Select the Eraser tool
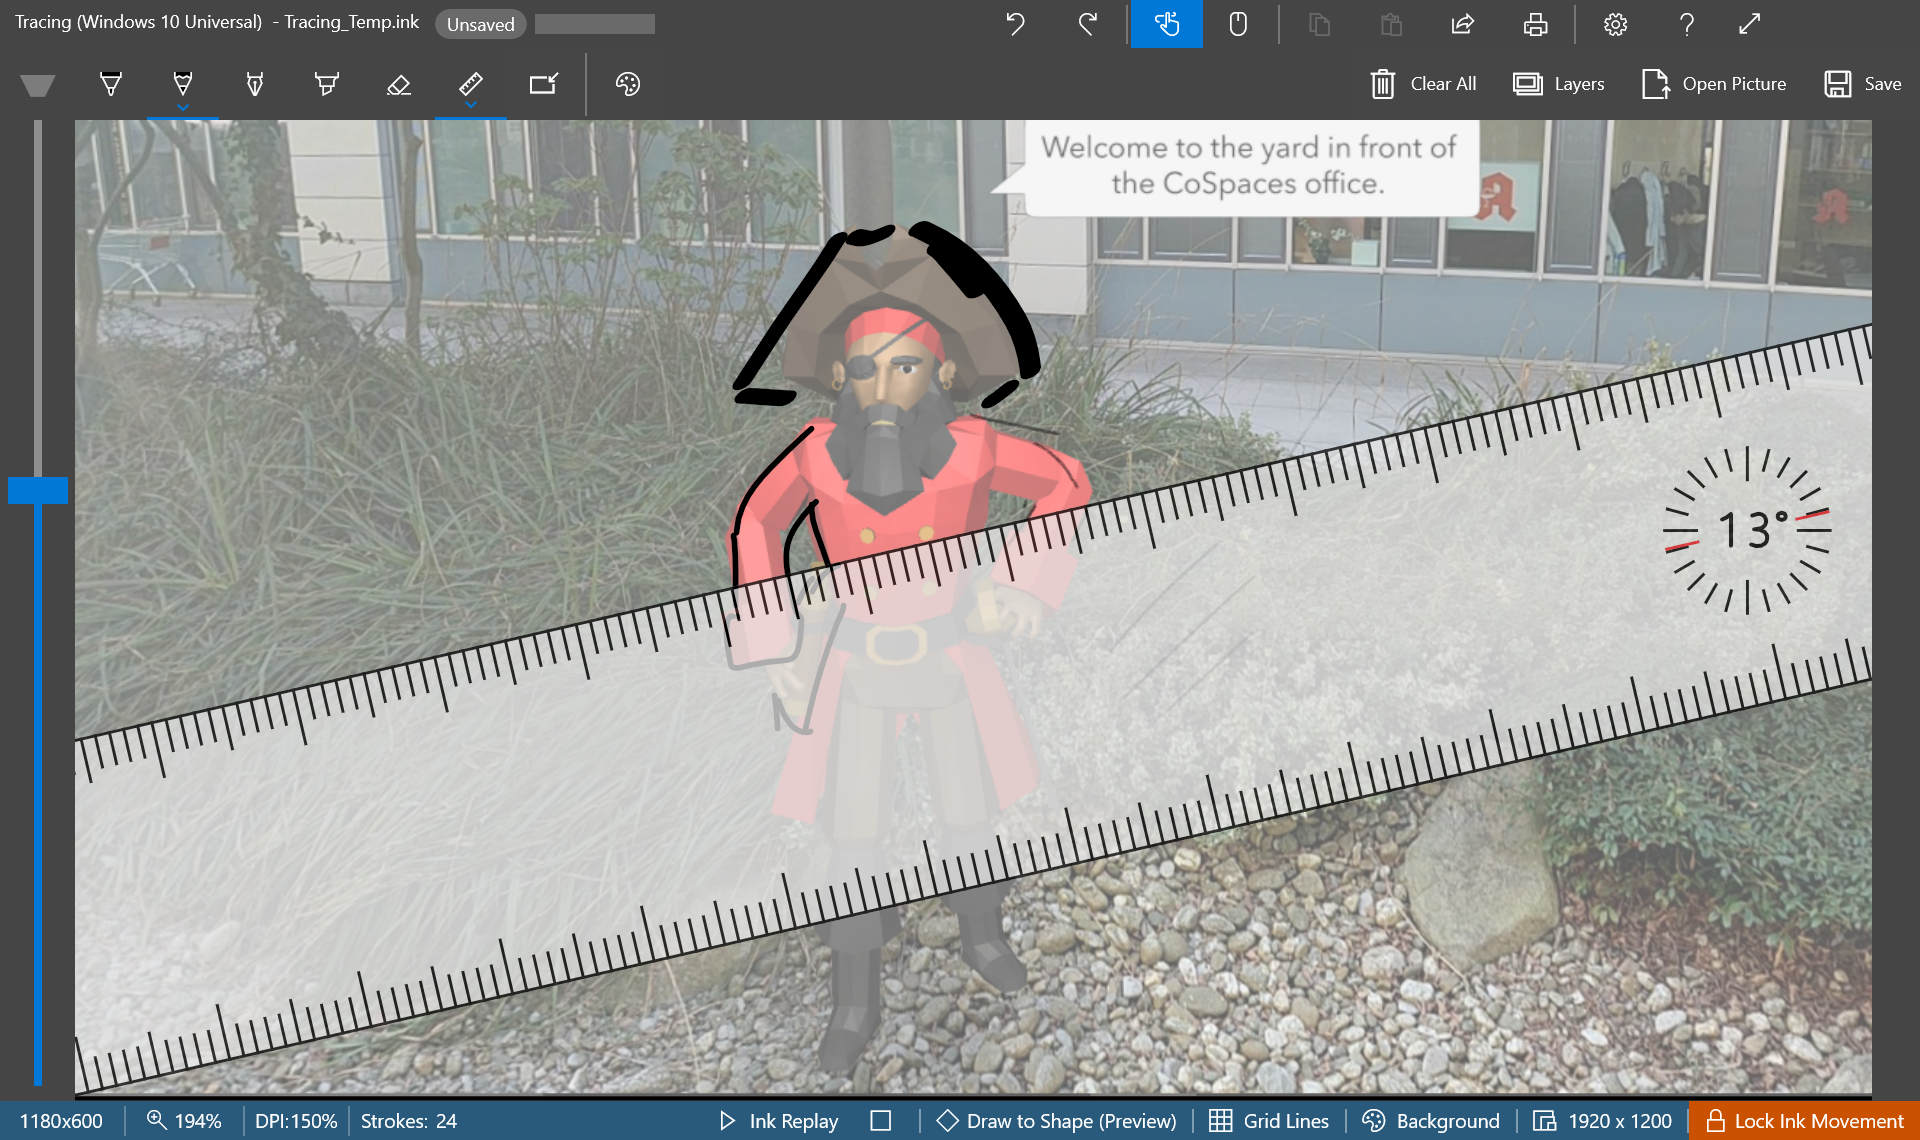 (398, 84)
